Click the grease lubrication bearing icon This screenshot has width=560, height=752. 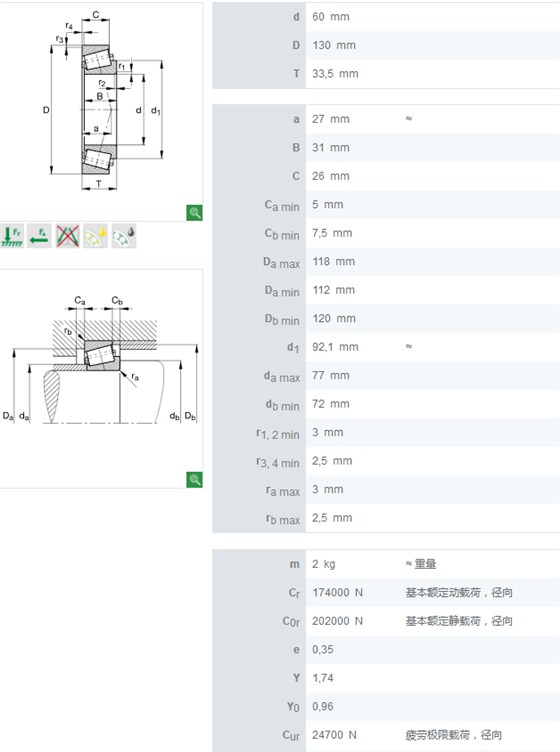95,236
